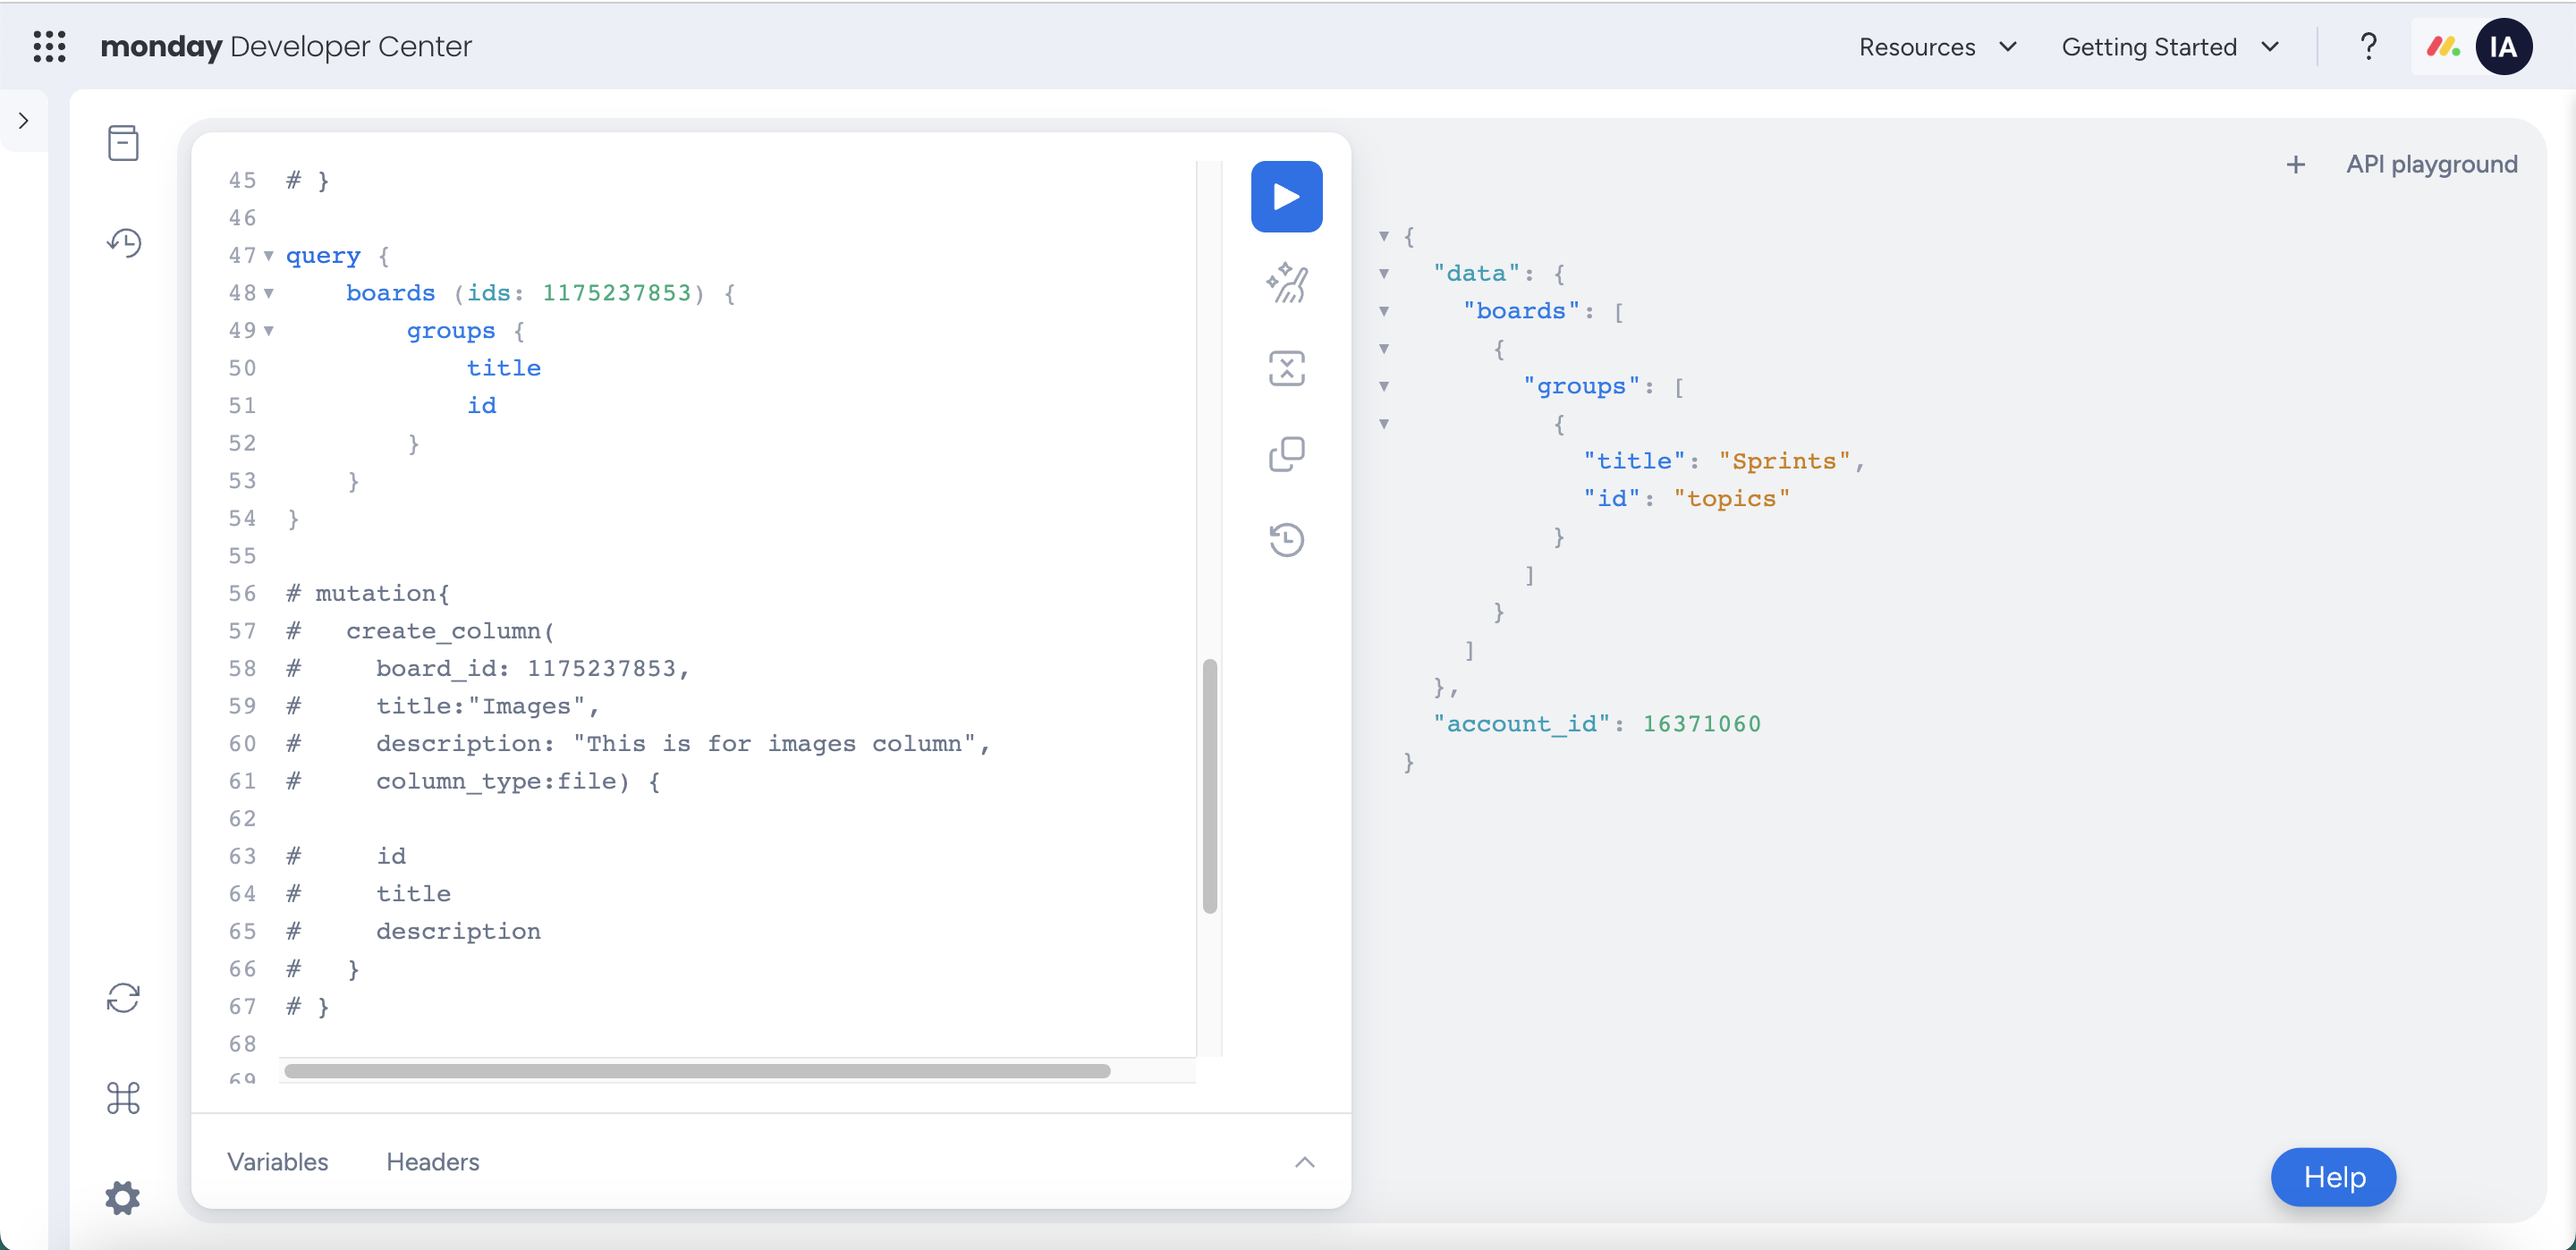The height and width of the screenshot is (1250, 2576).
Task: Add a new playground tab with plus
Action: click(2295, 165)
